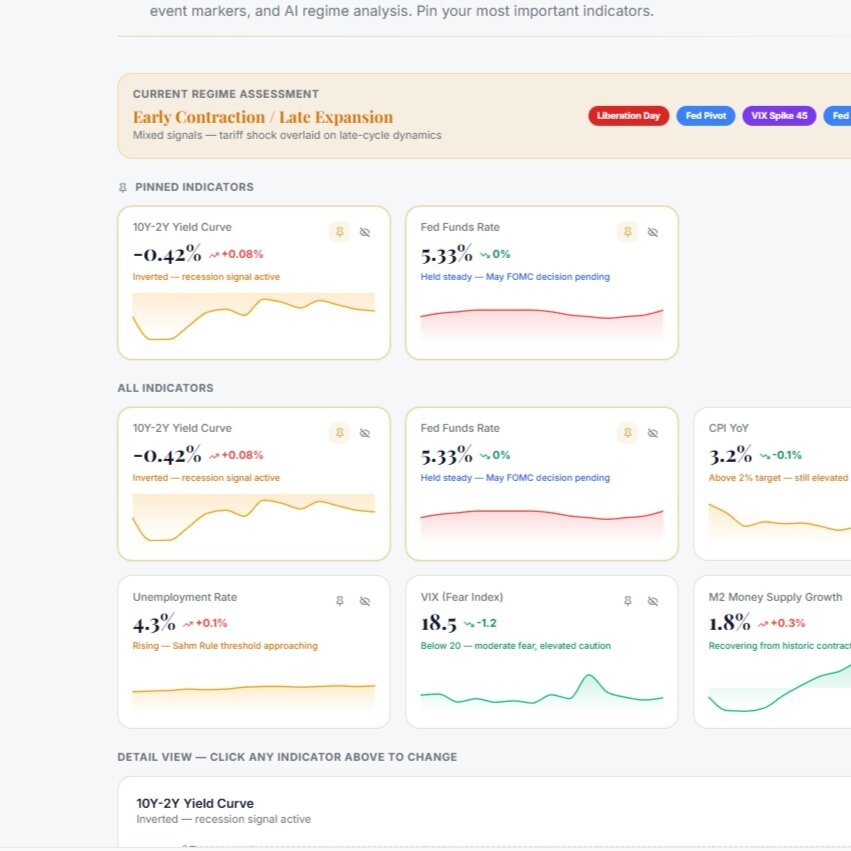Open the M2 Money Supply Growth card
851x851 pixels.
(773, 652)
